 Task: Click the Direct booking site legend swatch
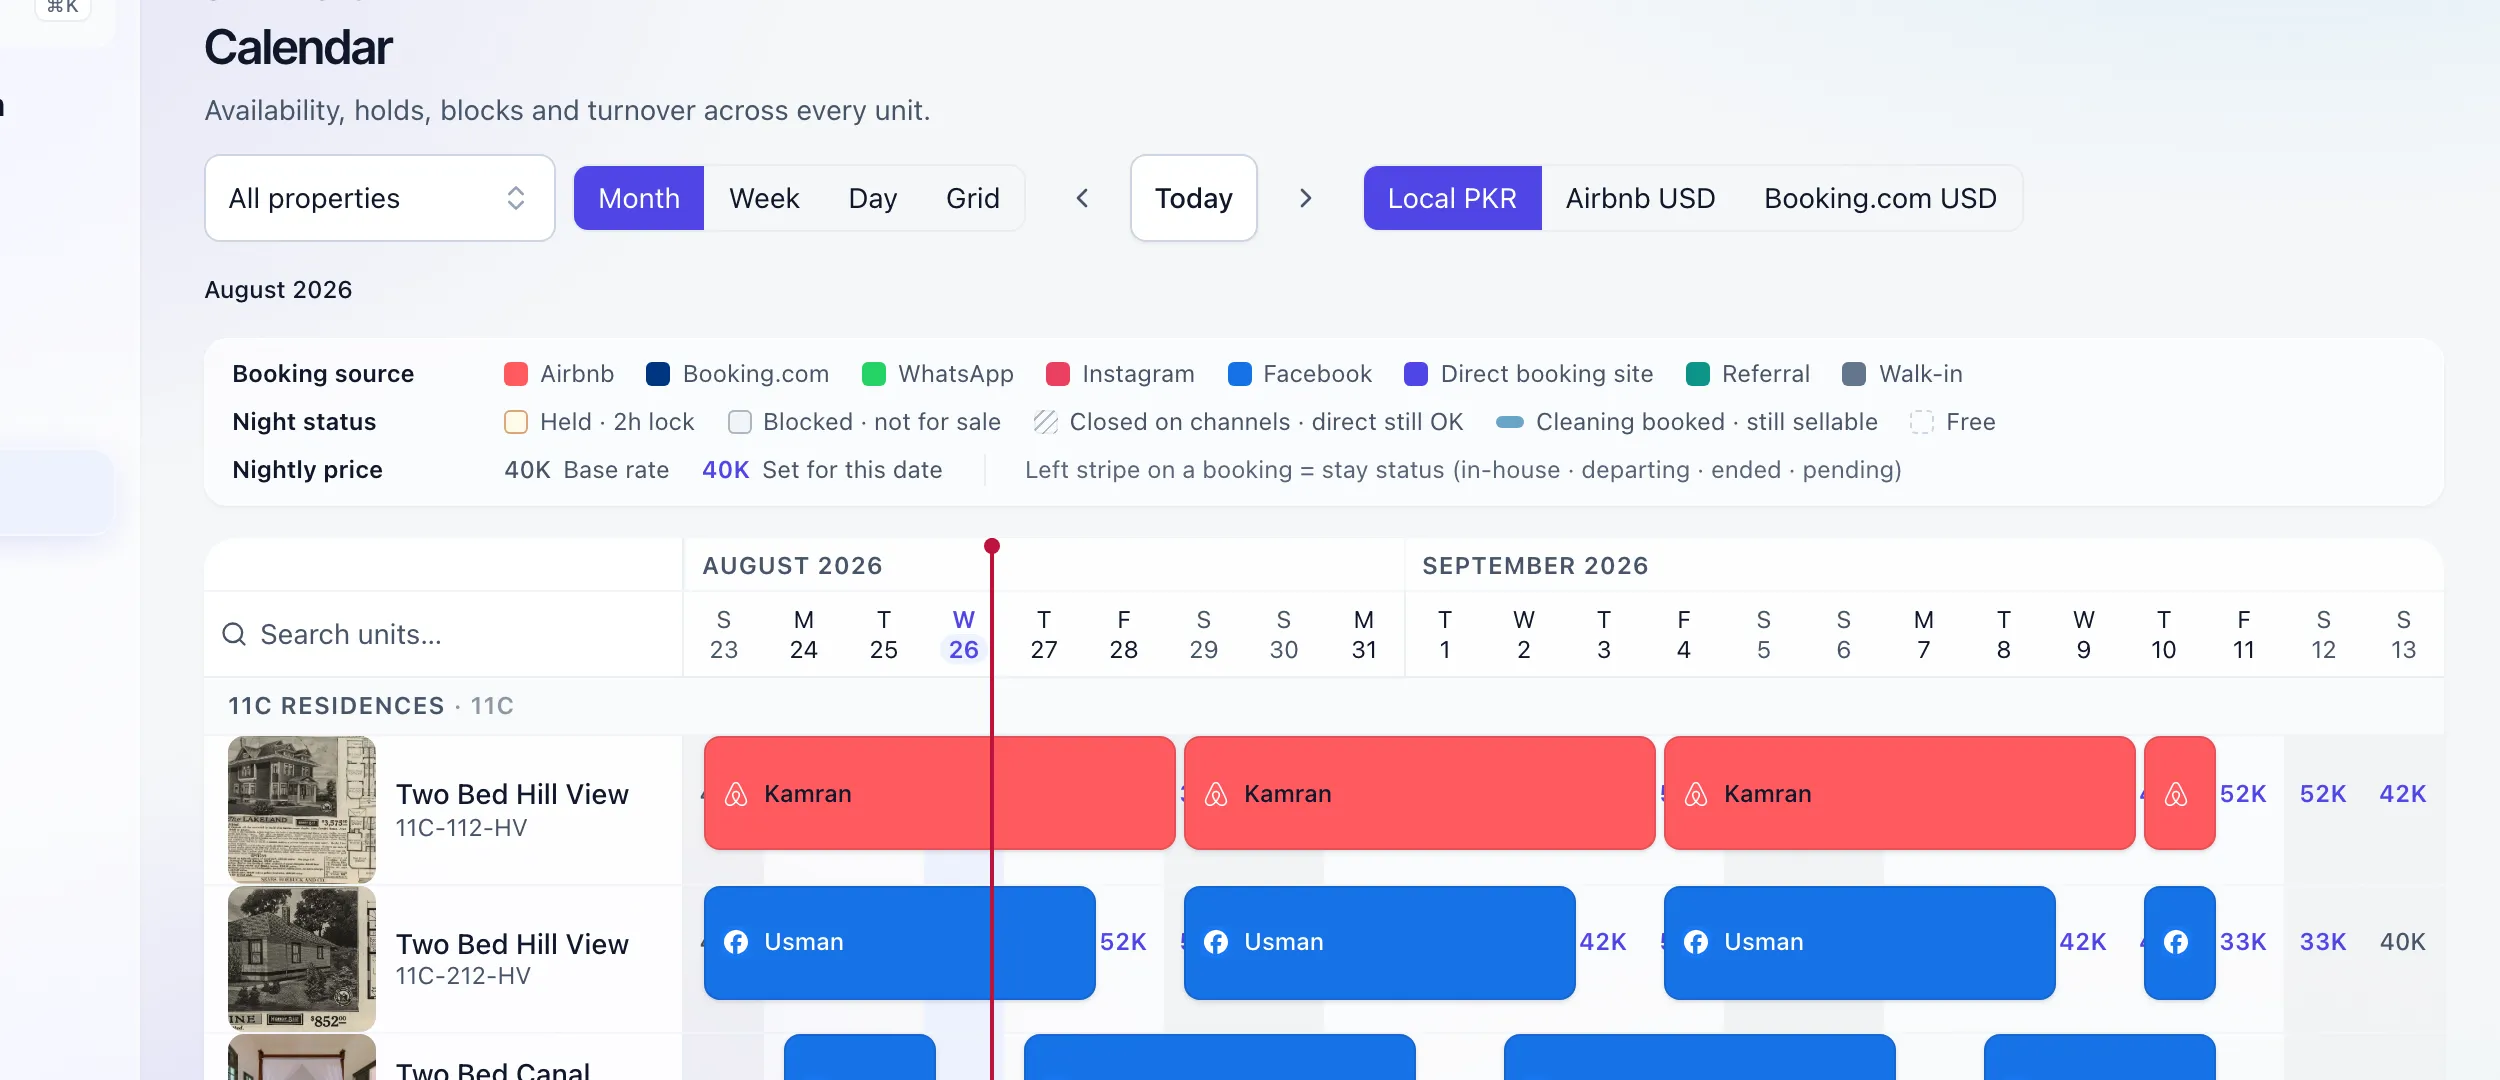[1416, 374]
